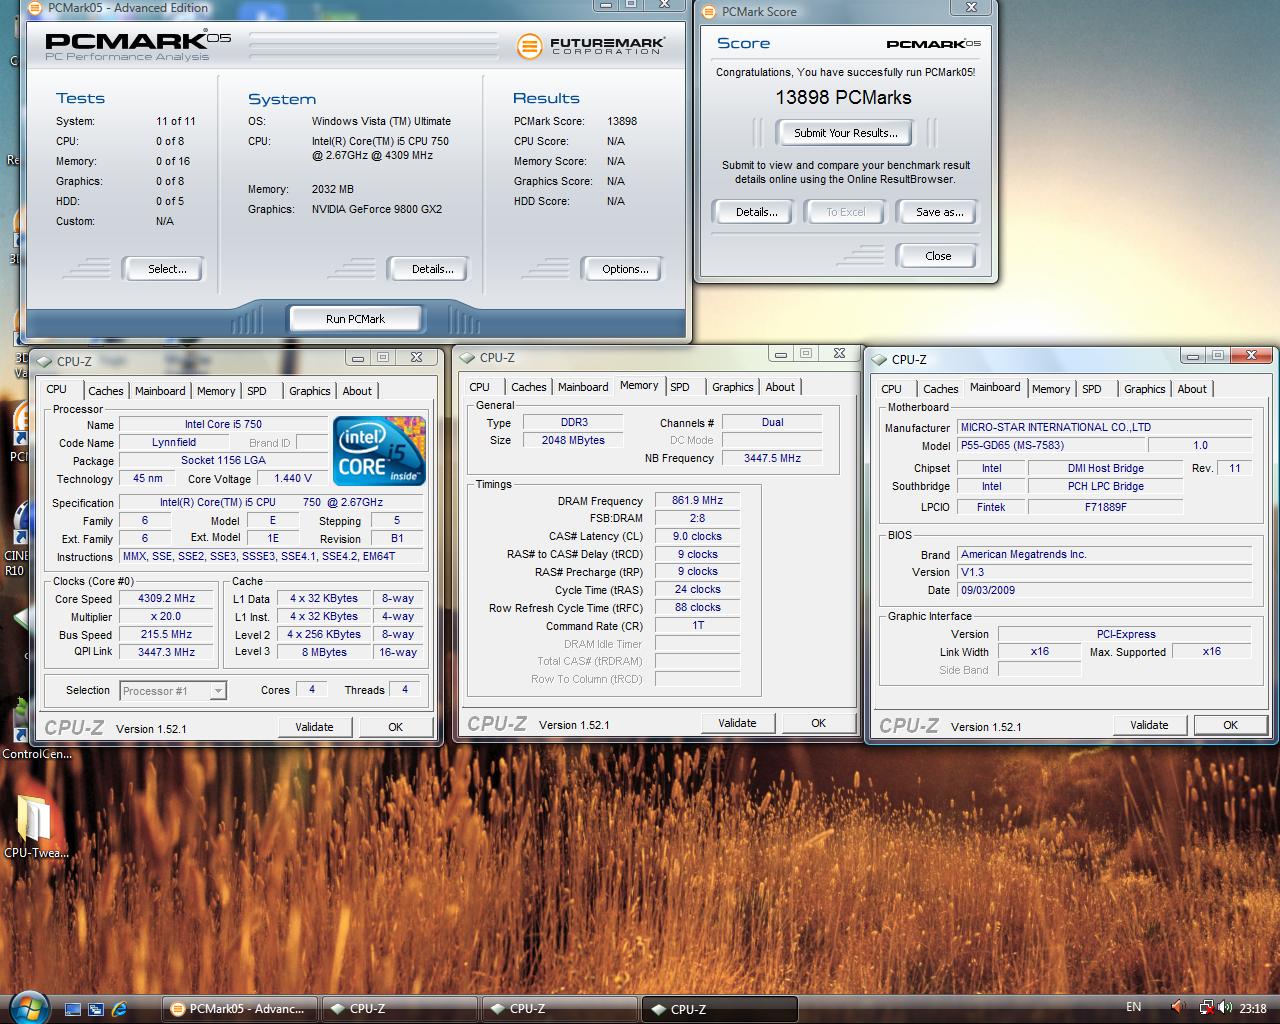1280x1024 pixels.
Task: Click the Run PCMark button
Action: (355, 319)
